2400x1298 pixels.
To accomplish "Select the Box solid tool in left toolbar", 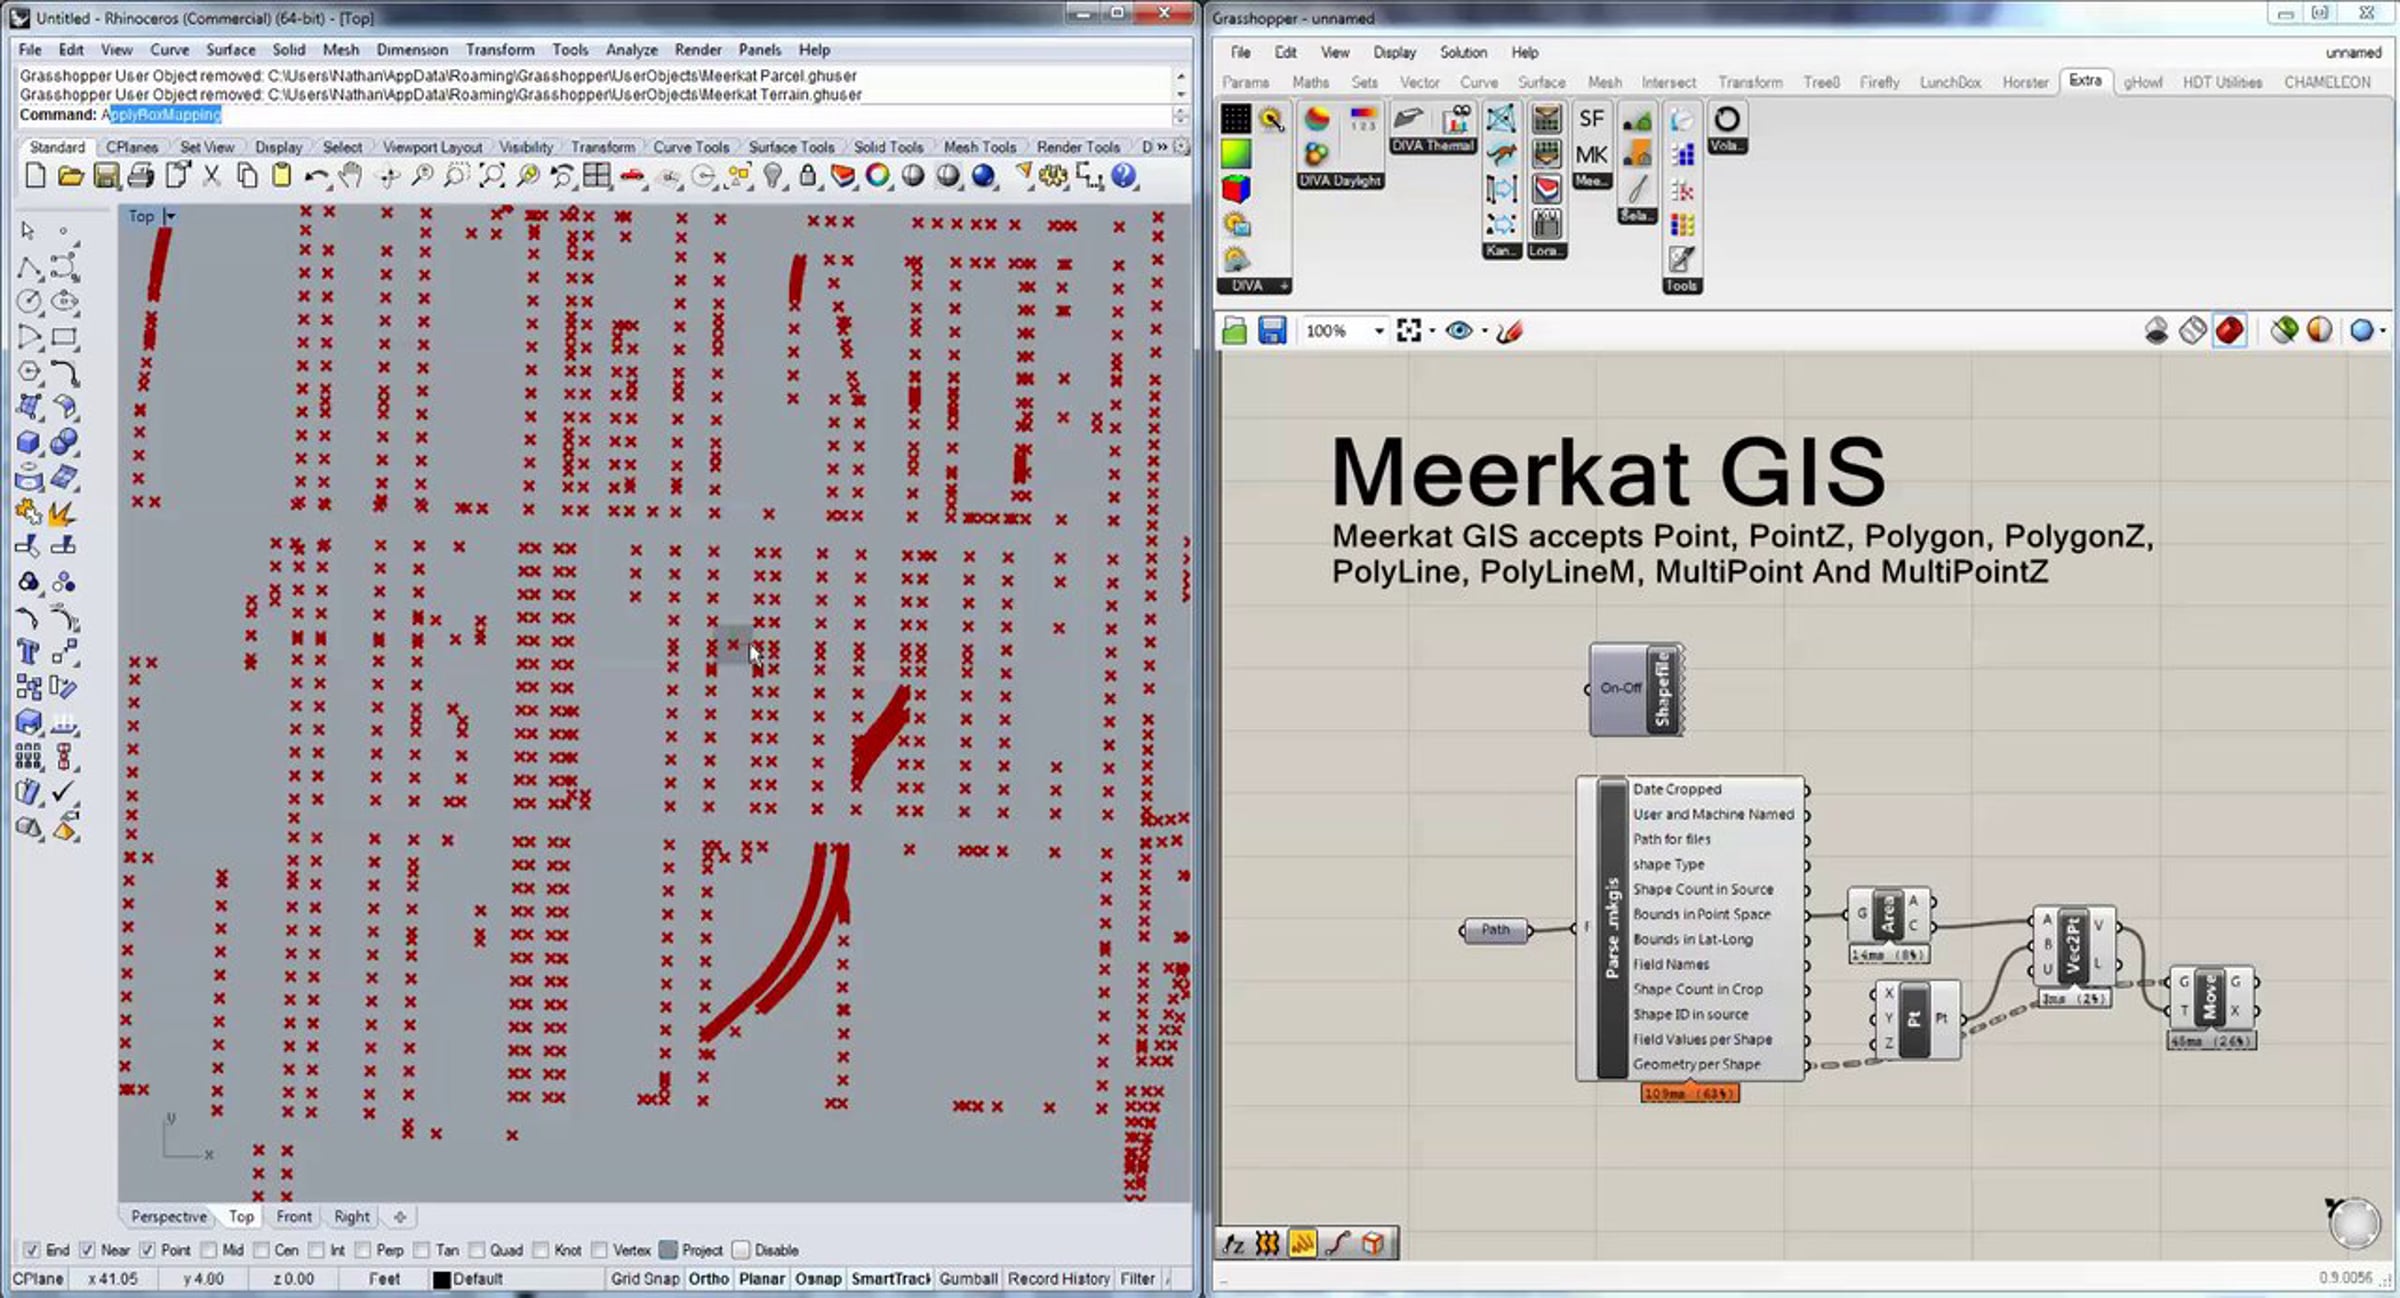I will (x=28, y=442).
